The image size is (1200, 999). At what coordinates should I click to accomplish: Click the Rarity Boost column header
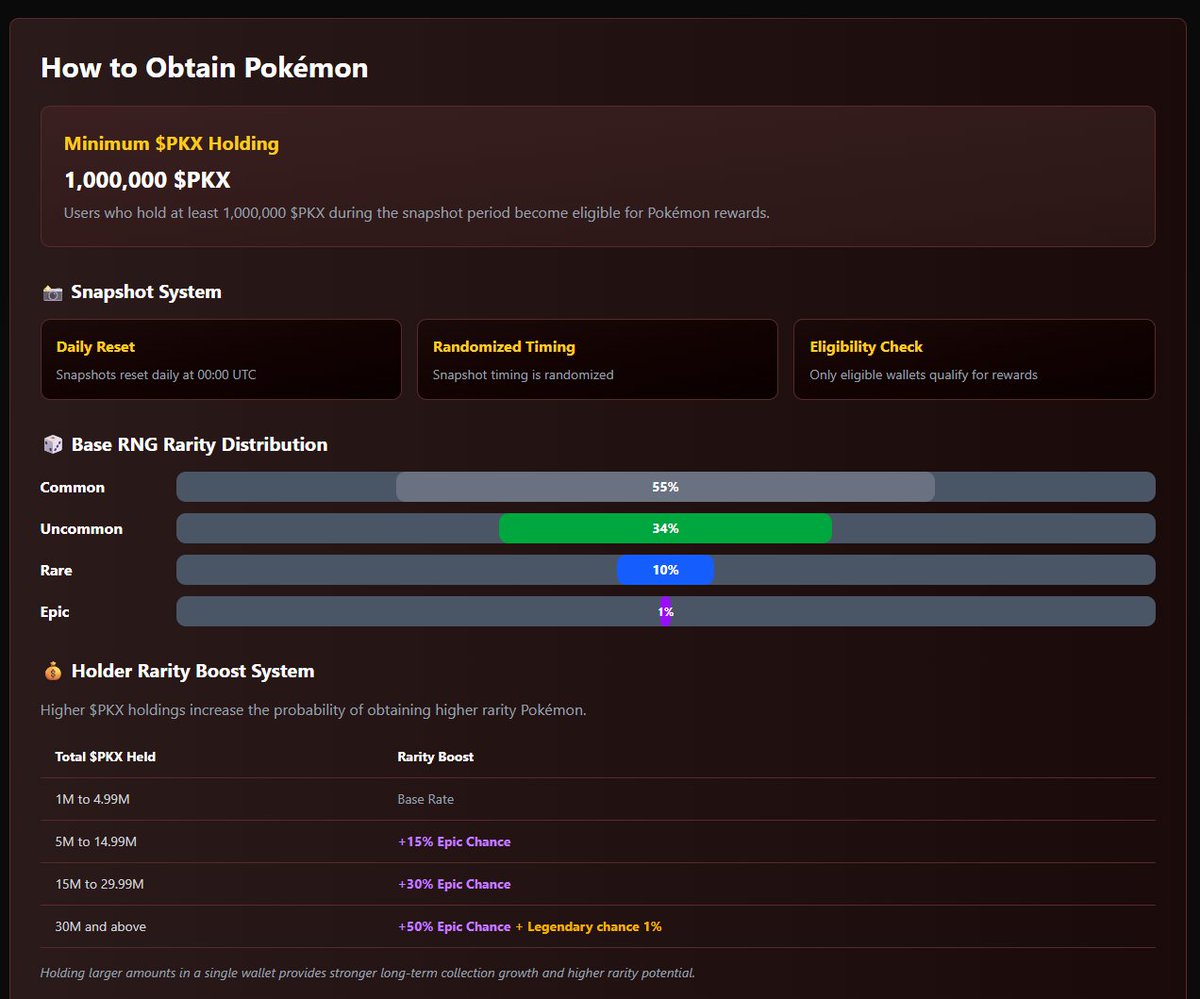(x=435, y=756)
